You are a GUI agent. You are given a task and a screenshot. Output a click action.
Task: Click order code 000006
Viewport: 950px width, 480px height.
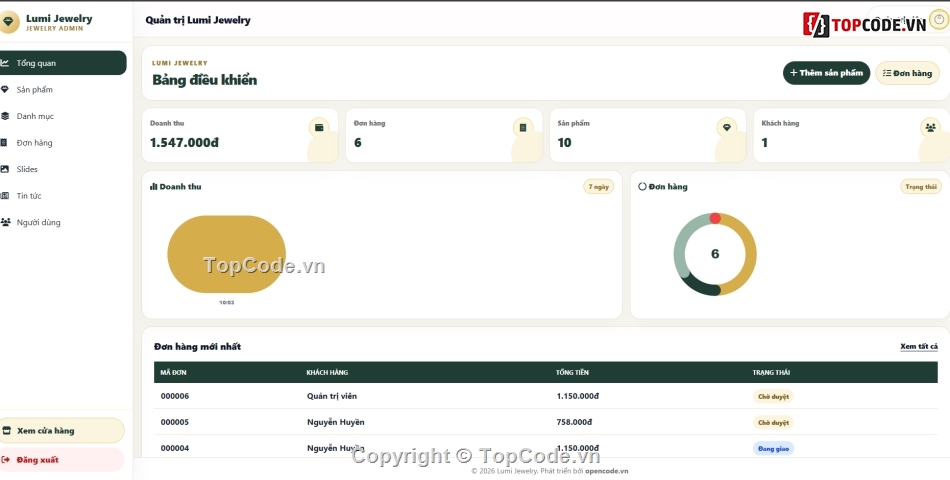174,396
